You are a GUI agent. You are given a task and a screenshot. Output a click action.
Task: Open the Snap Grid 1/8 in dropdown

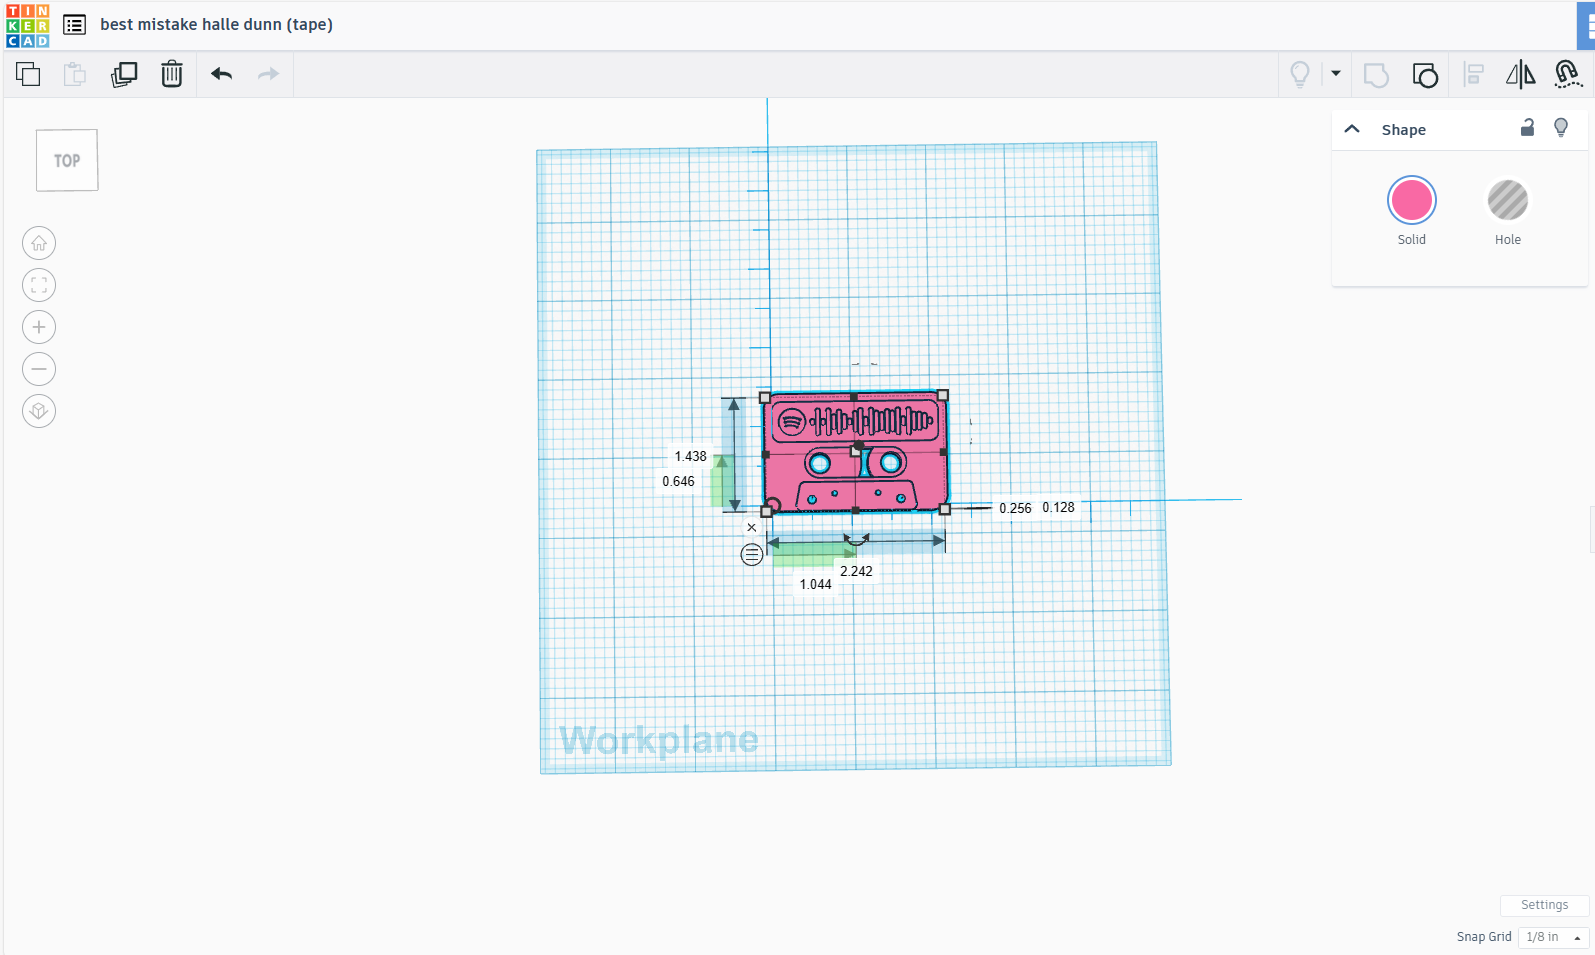pos(1553,937)
